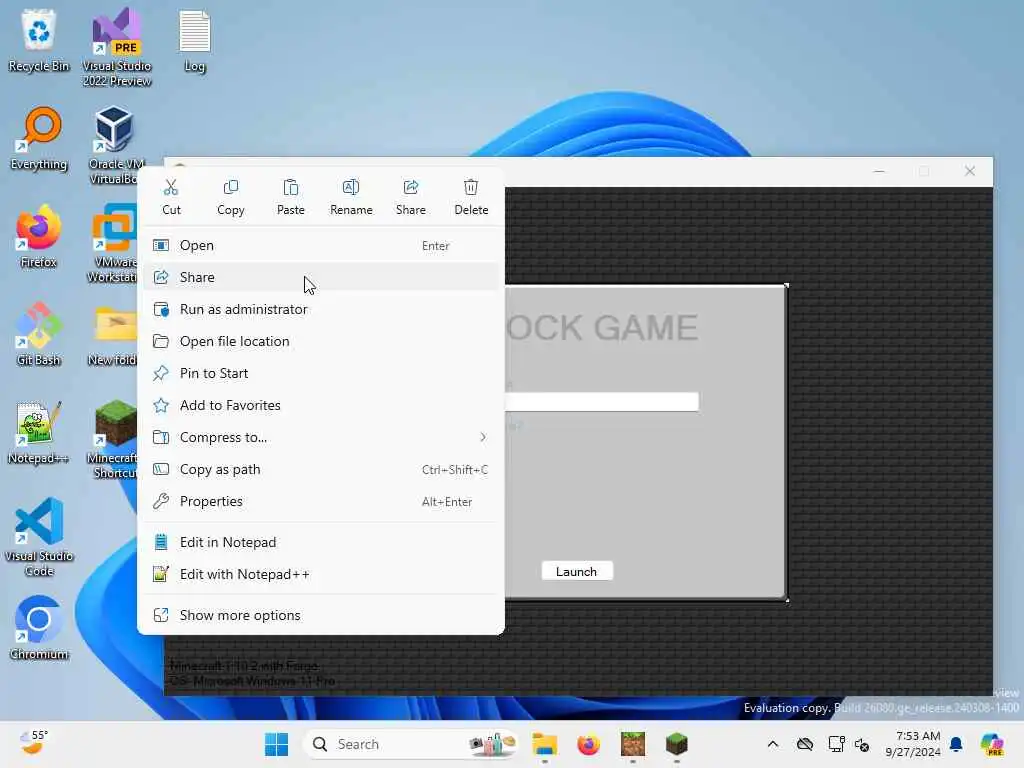
Task: Choose Open from the context menu
Action: tap(321, 246)
